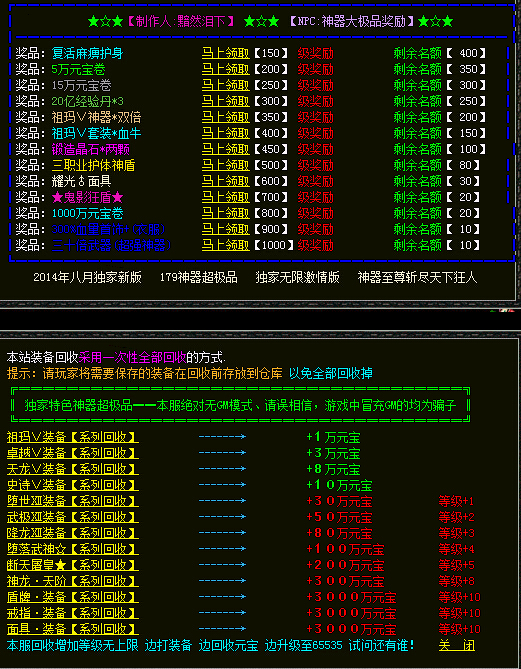The height and width of the screenshot is (669, 521).
Task: Click the +8万元宝 reward value
Action: point(333,469)
